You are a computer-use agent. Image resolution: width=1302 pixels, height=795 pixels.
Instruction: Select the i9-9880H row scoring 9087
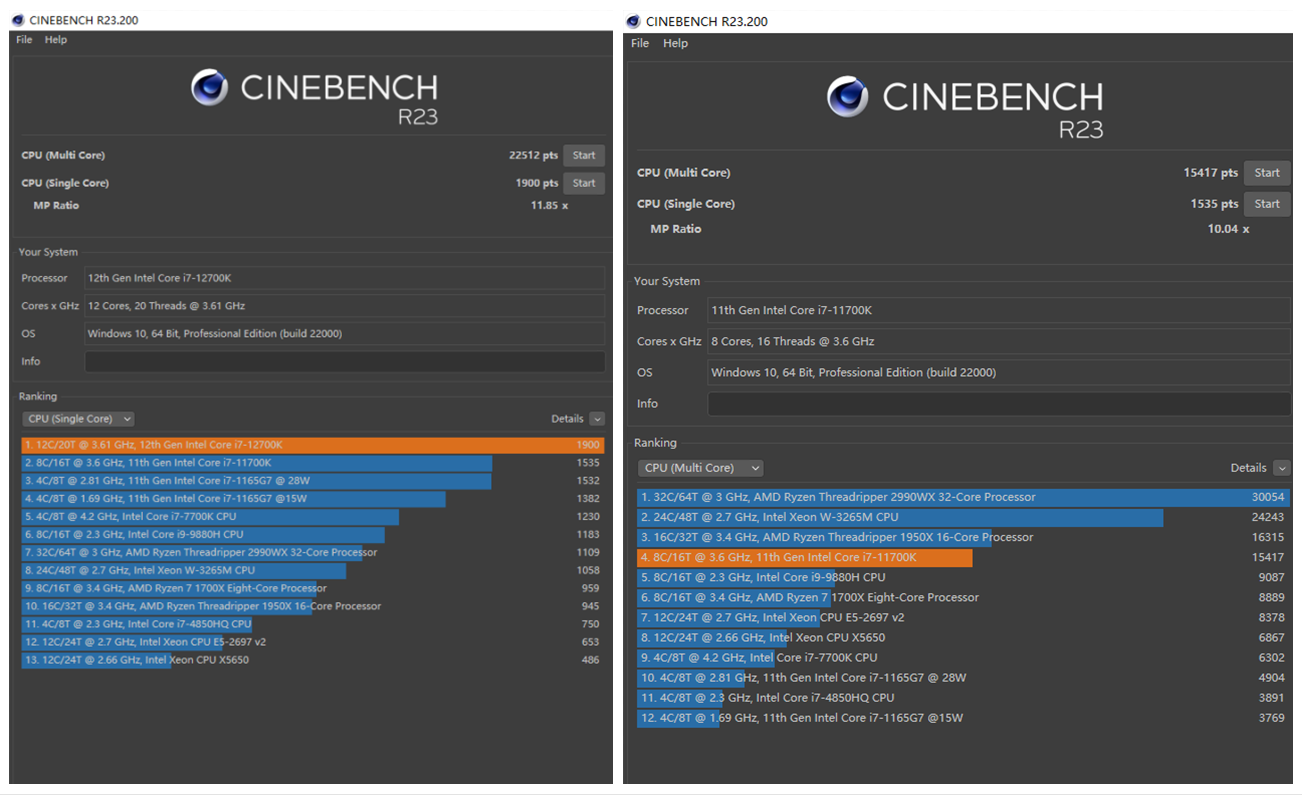[964, 577]
